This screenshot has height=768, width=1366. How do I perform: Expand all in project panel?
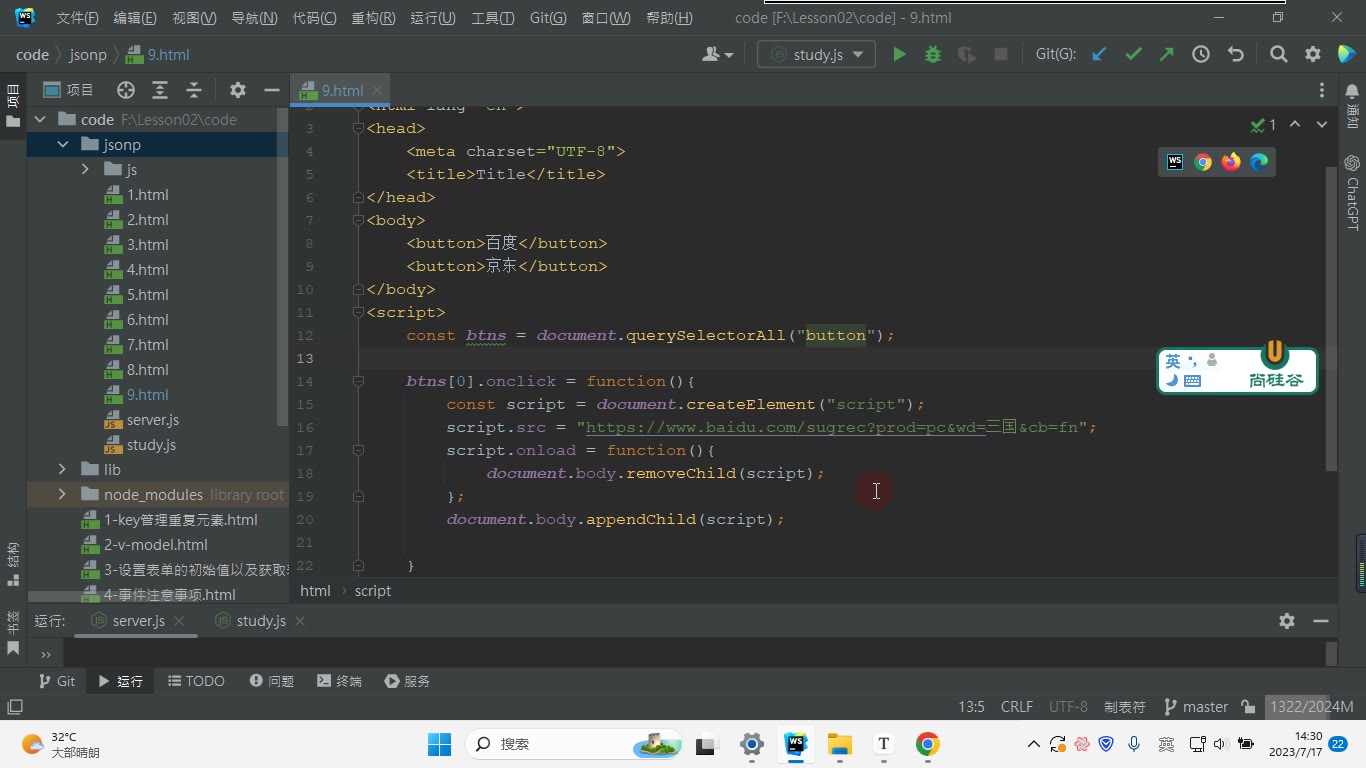(x=160, y=90)
